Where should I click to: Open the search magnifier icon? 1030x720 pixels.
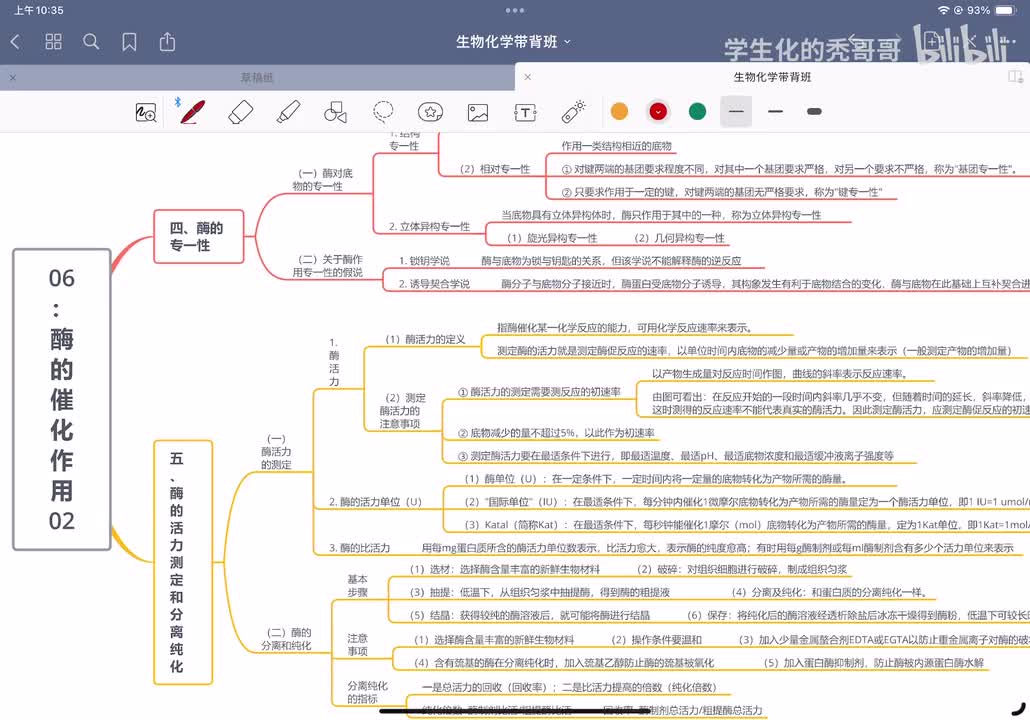(91, 42)
